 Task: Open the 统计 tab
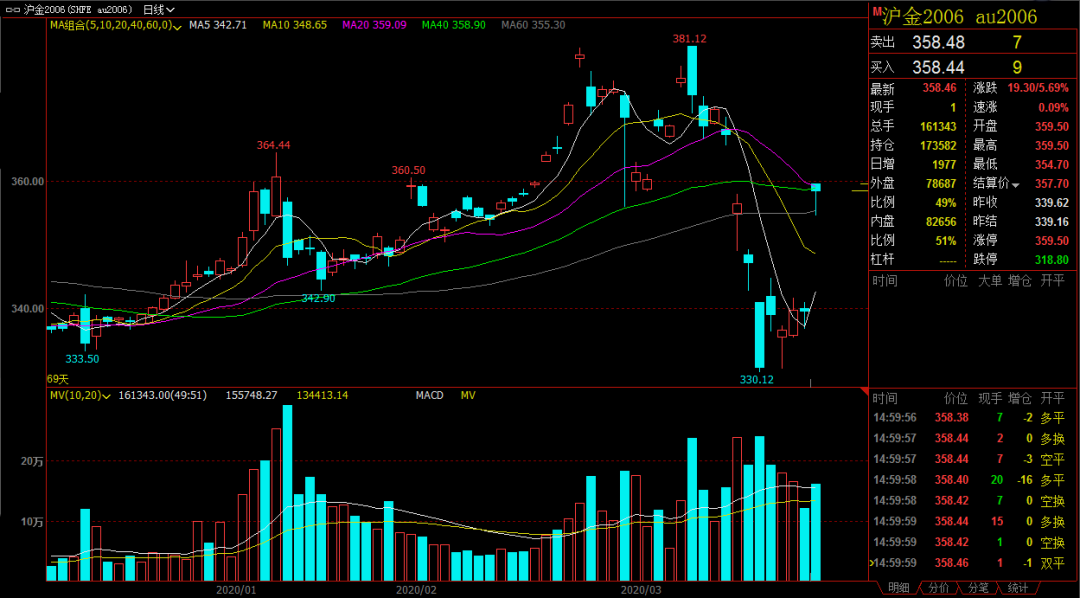(1017, 588)
